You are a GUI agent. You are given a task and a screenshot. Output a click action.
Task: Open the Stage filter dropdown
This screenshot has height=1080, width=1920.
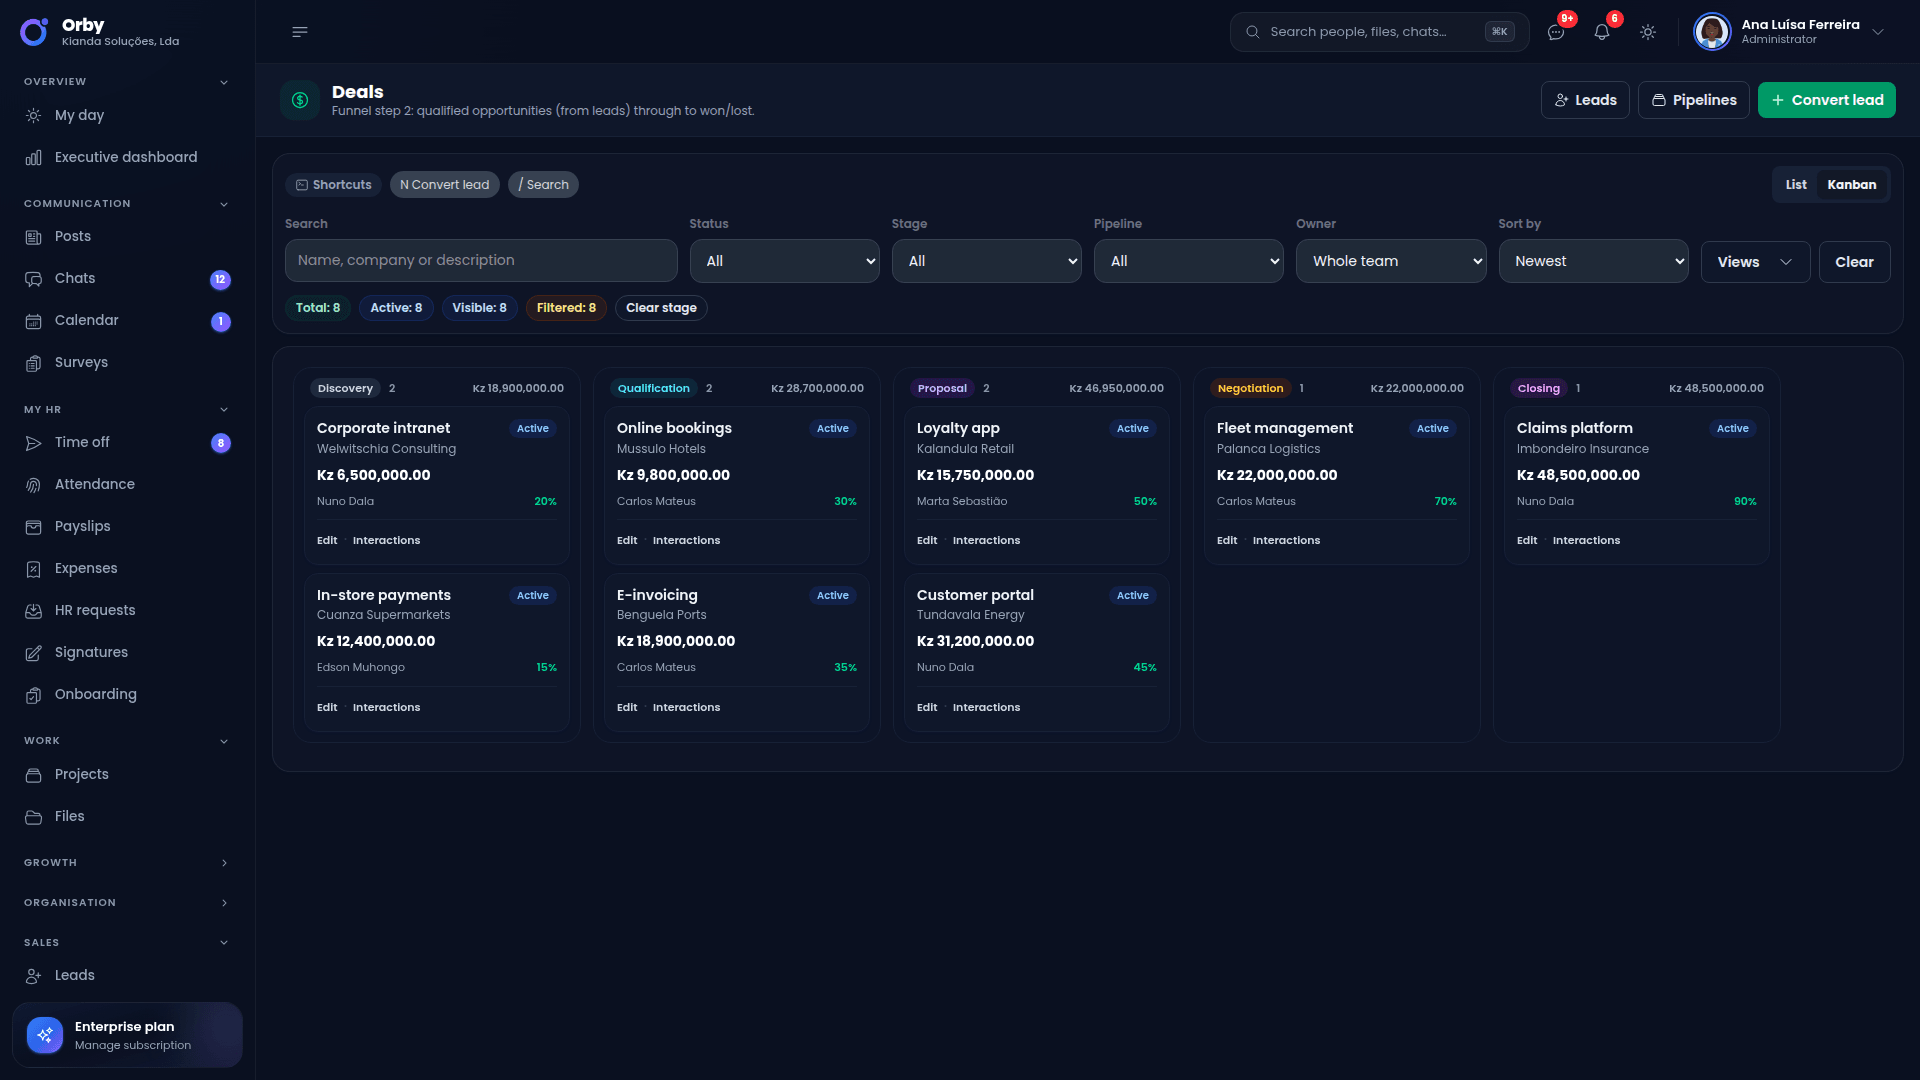[x=986, y=261]
